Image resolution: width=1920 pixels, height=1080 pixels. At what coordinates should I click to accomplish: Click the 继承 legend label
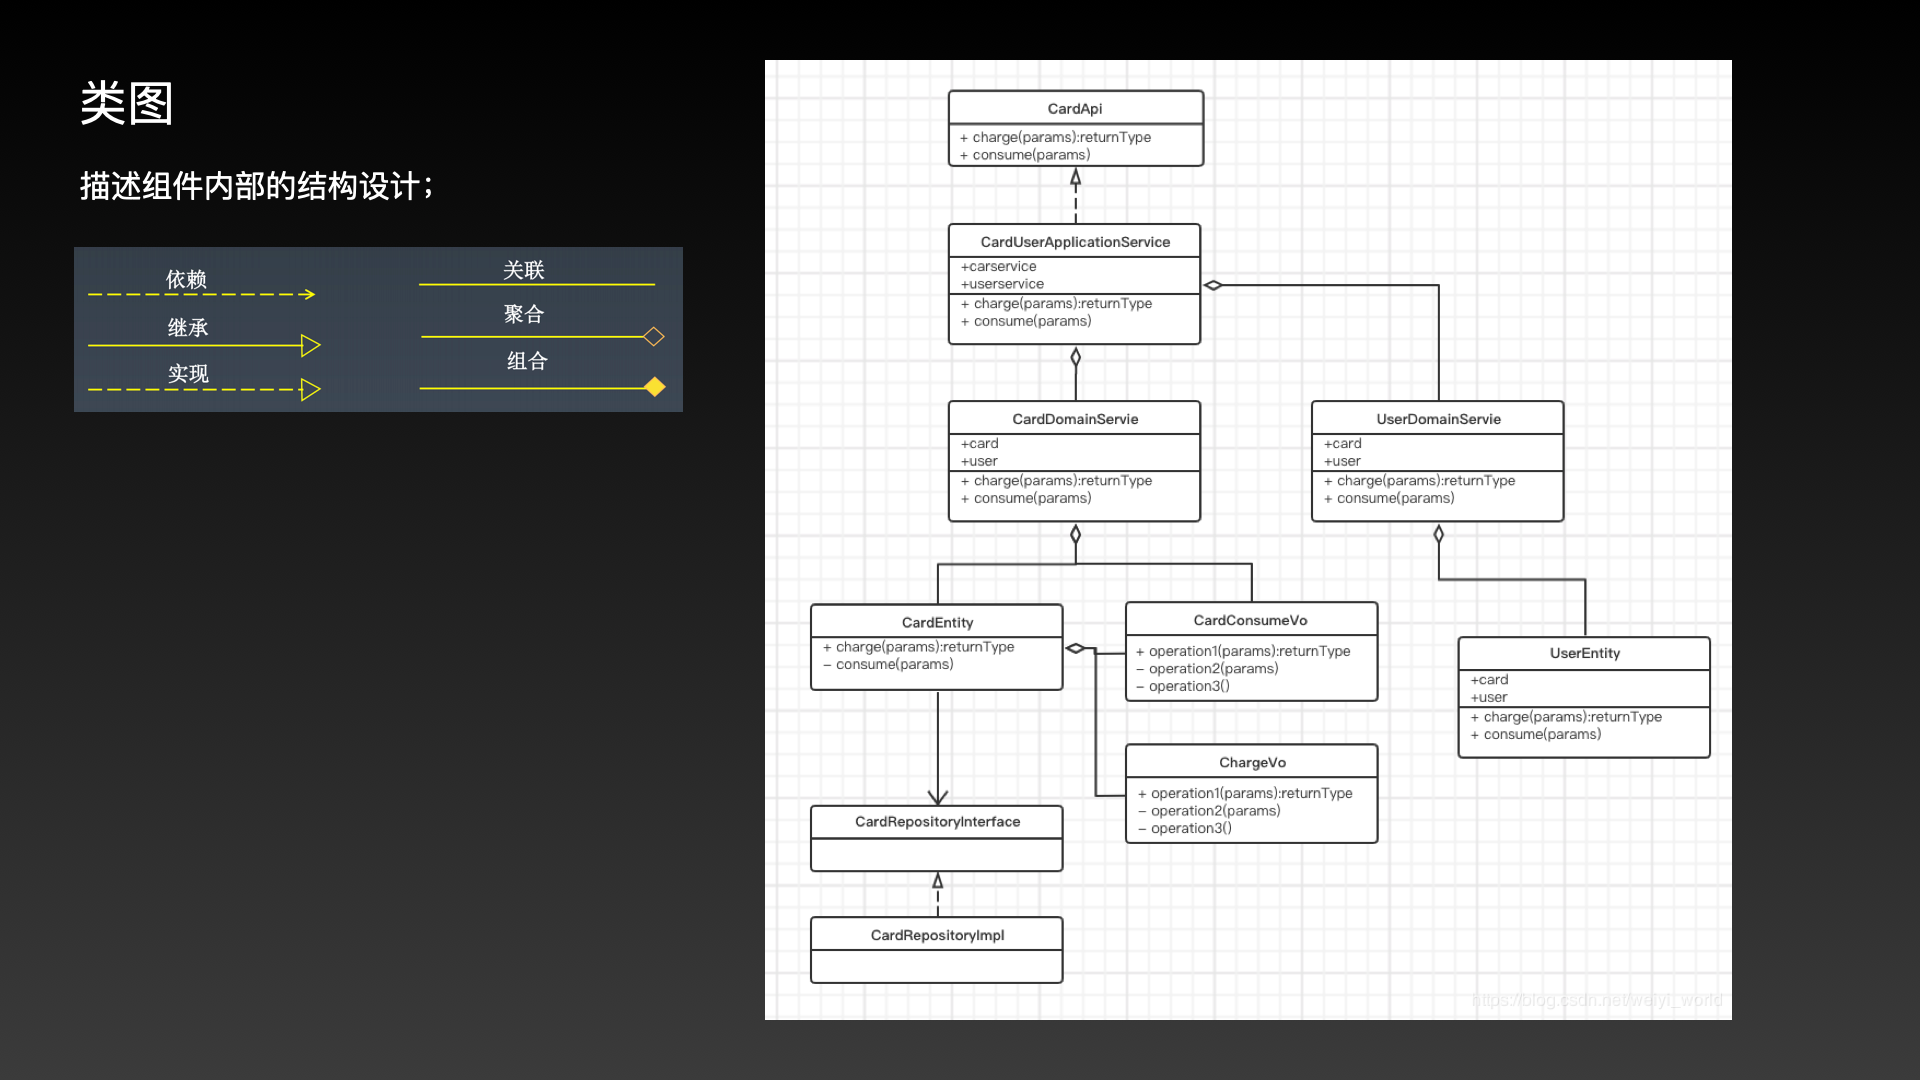click(x=188, y=327)
